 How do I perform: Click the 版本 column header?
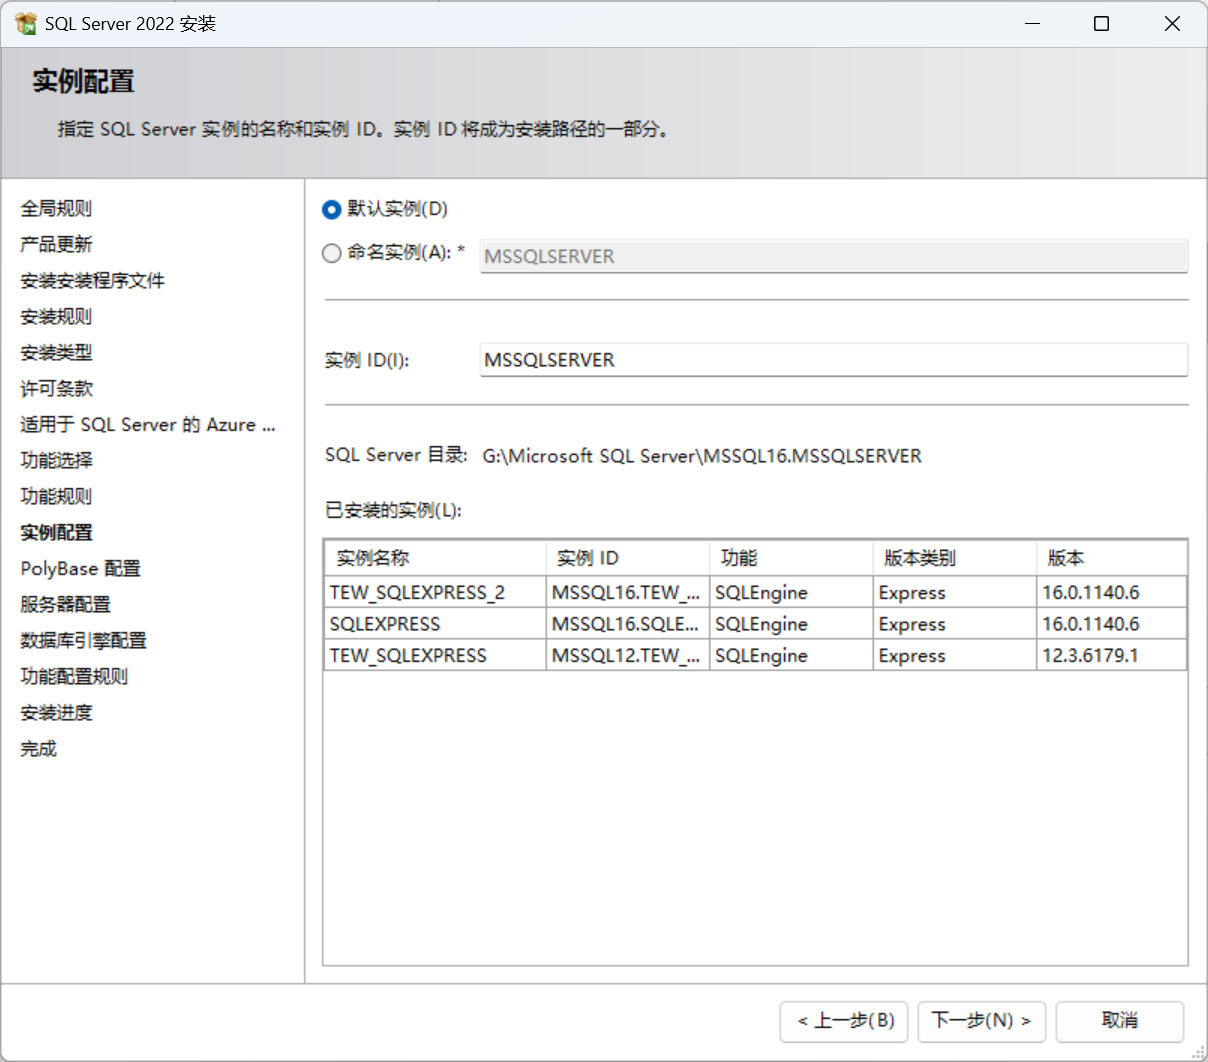tap(1112, 558)
